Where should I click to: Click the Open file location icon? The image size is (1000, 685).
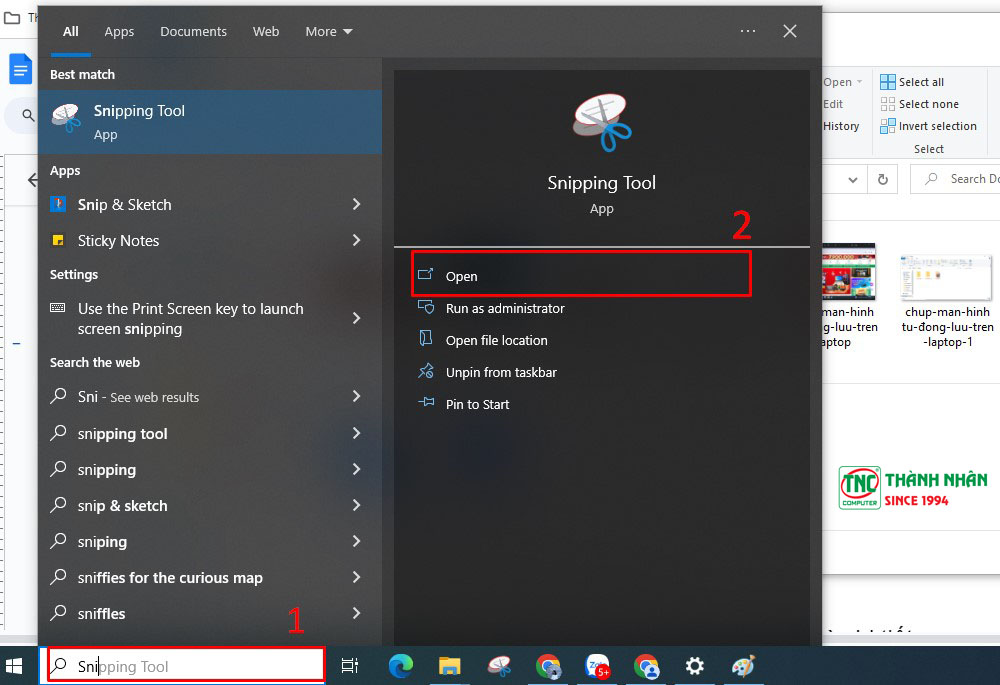click(425, 338)
